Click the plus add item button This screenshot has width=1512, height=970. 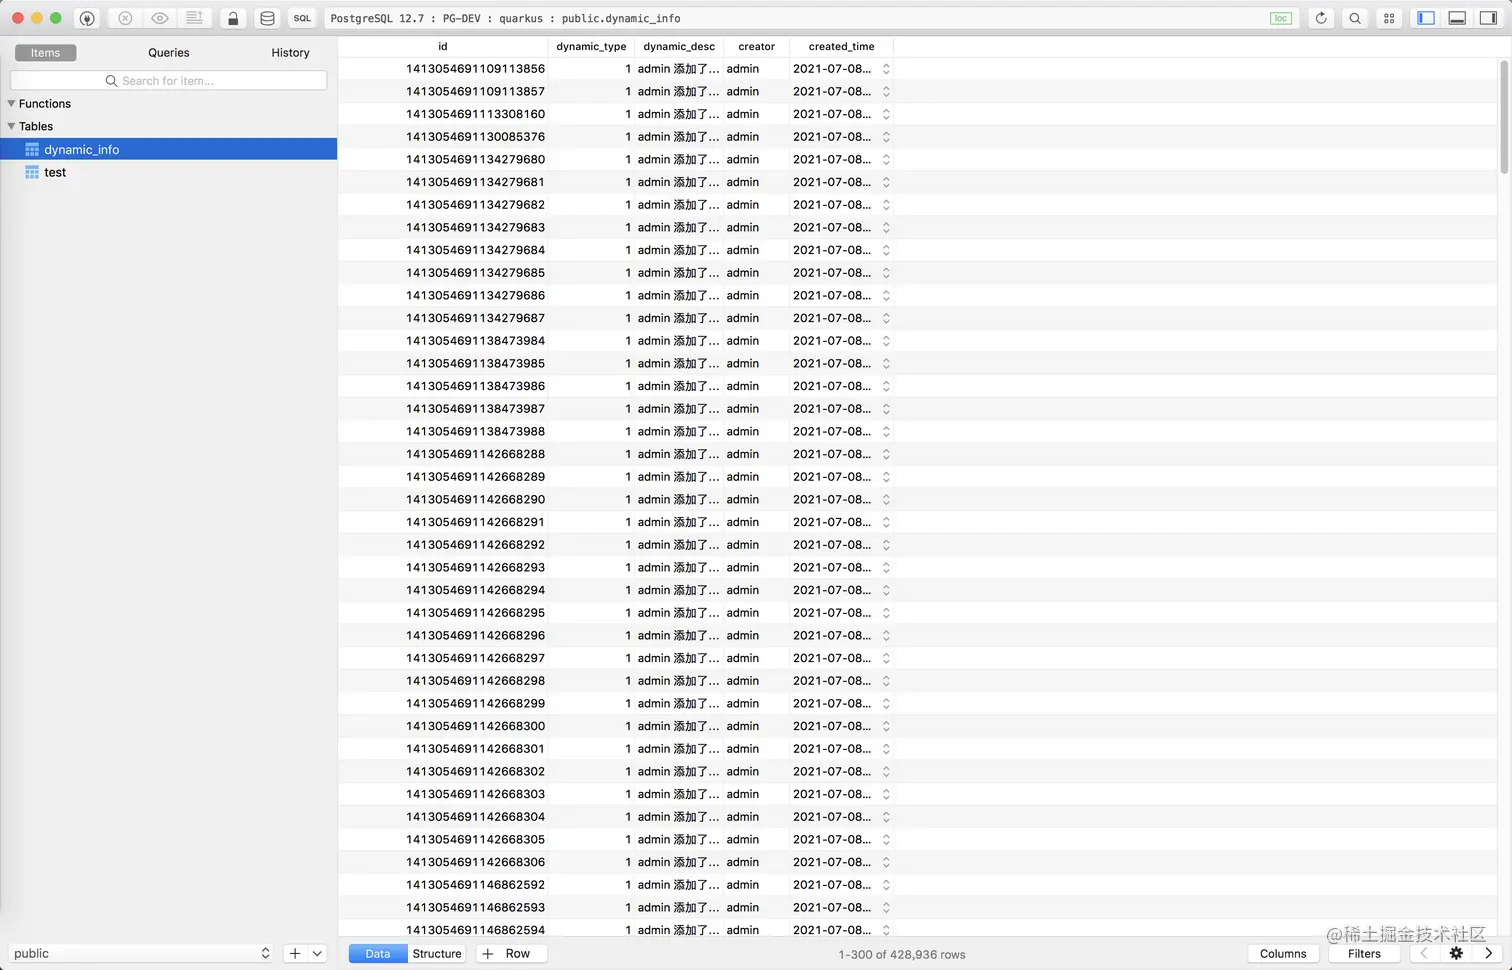pos(295,953)
